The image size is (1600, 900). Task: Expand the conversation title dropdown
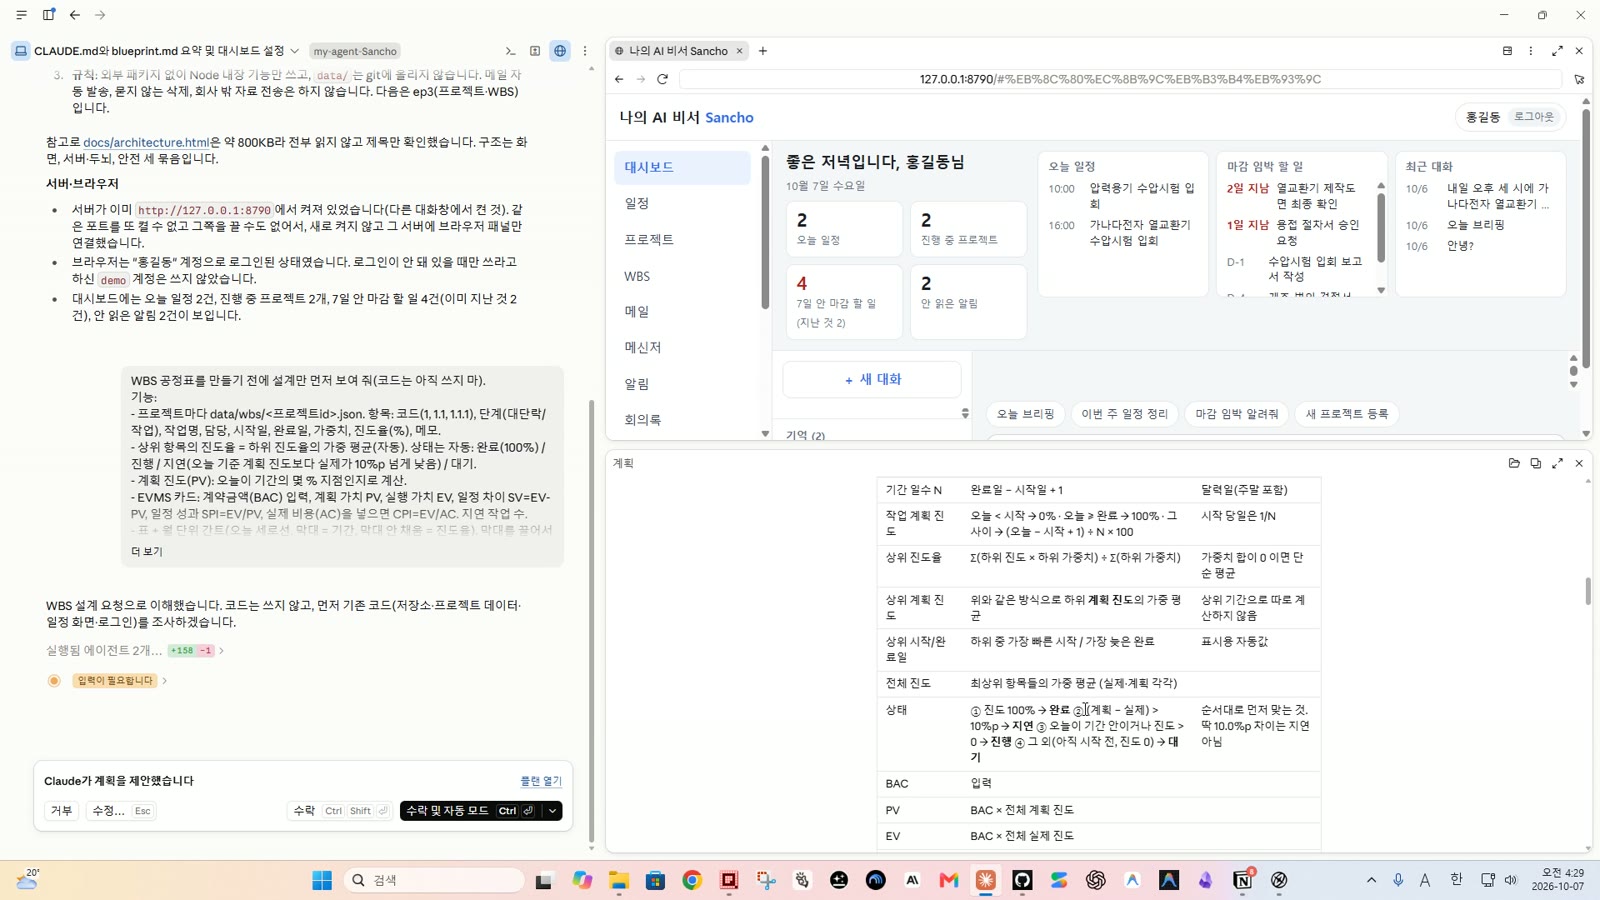[294, 51]
